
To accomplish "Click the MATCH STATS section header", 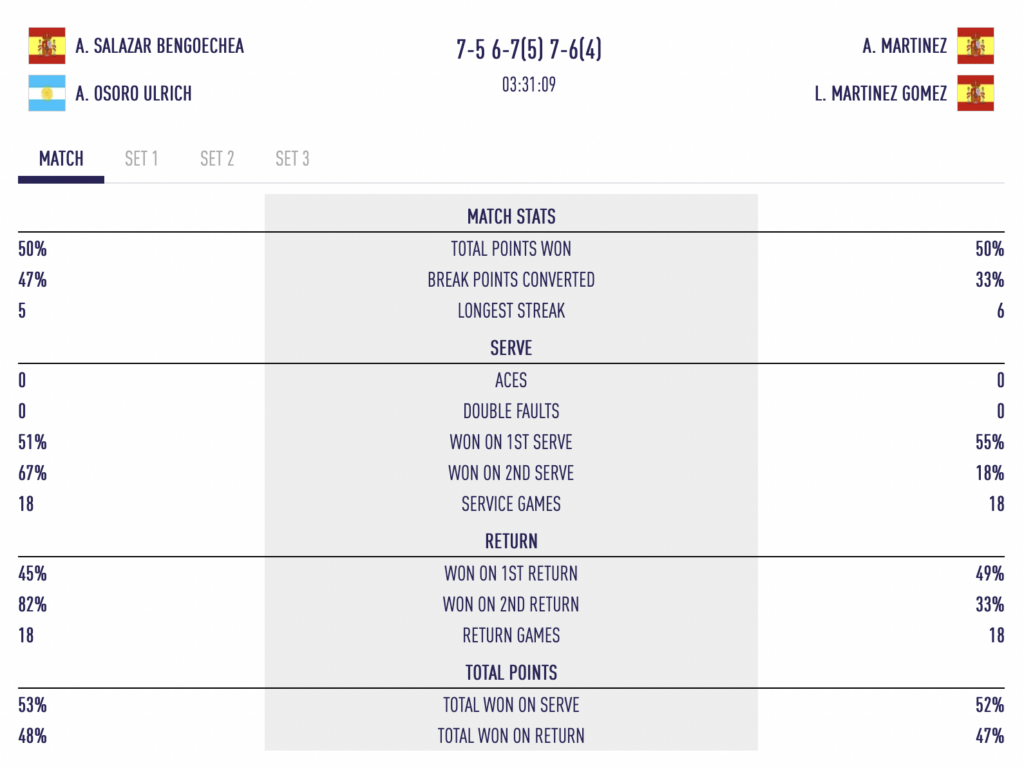I will point(511,216).
